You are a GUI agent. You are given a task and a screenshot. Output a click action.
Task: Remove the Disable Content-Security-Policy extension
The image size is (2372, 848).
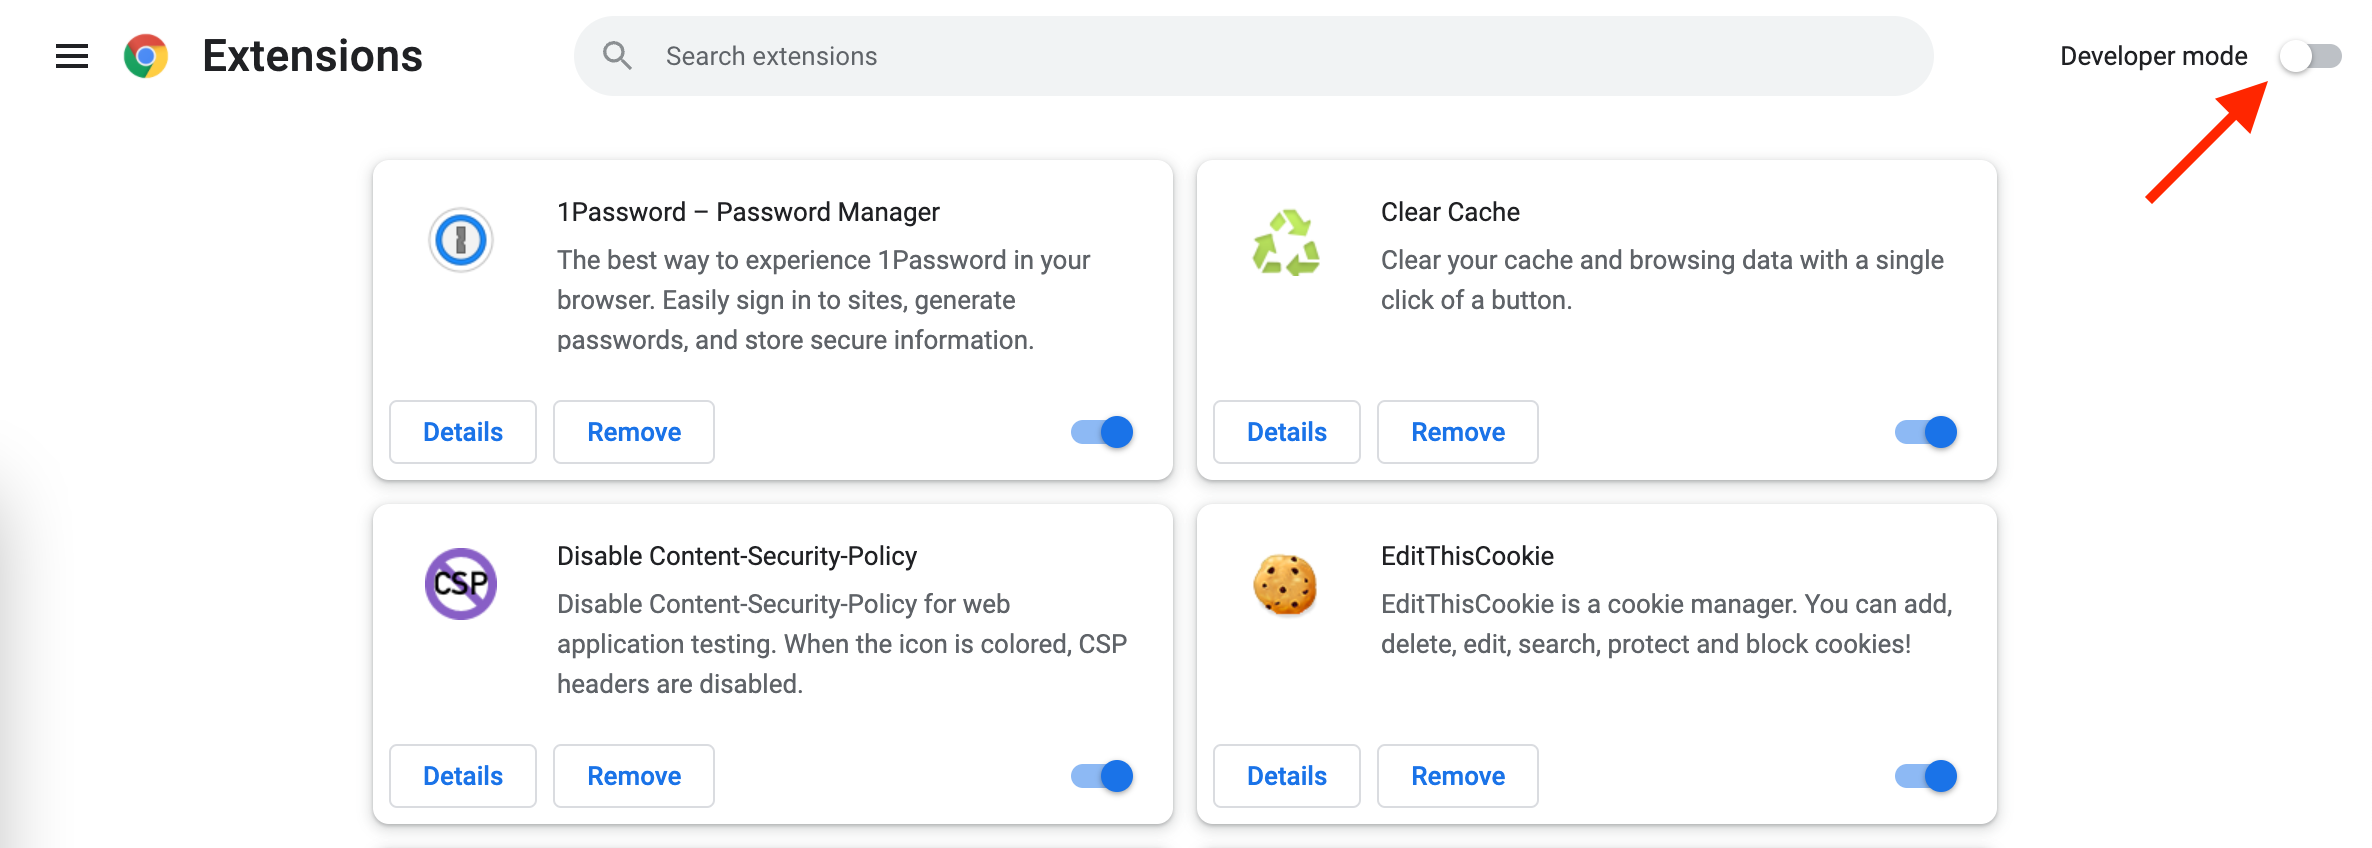tap(634, 776)
